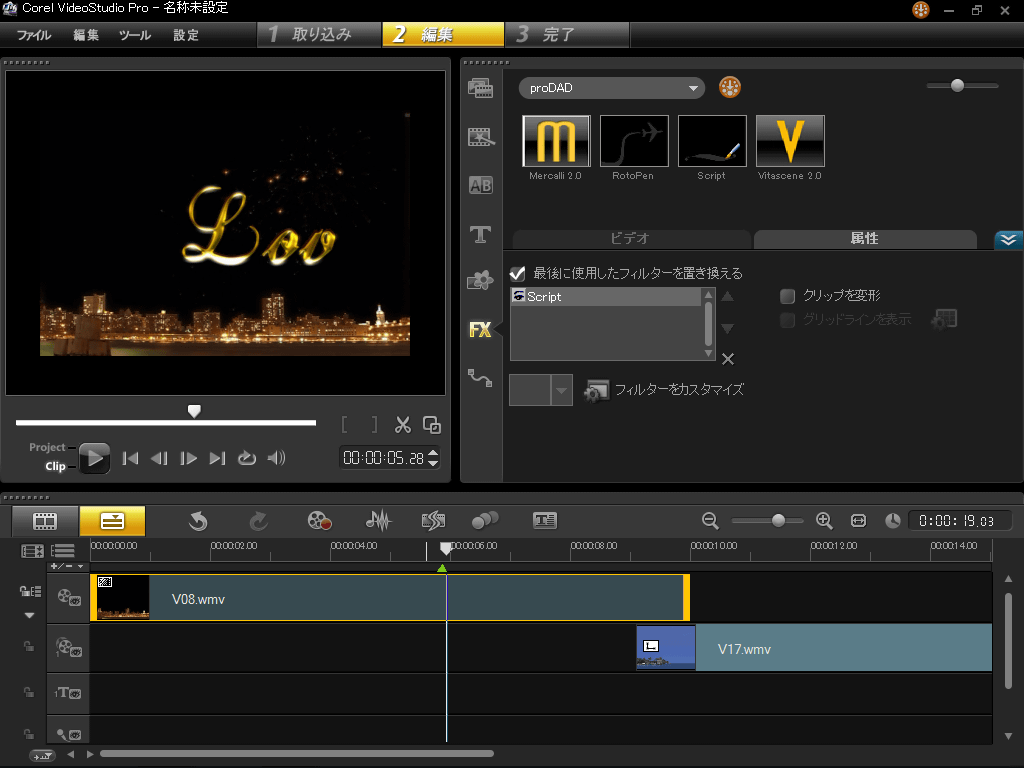Delete filter with the X button
The height and width of the screenshot is (768, 1024).
pyautogui.click(x=728, y=359)
